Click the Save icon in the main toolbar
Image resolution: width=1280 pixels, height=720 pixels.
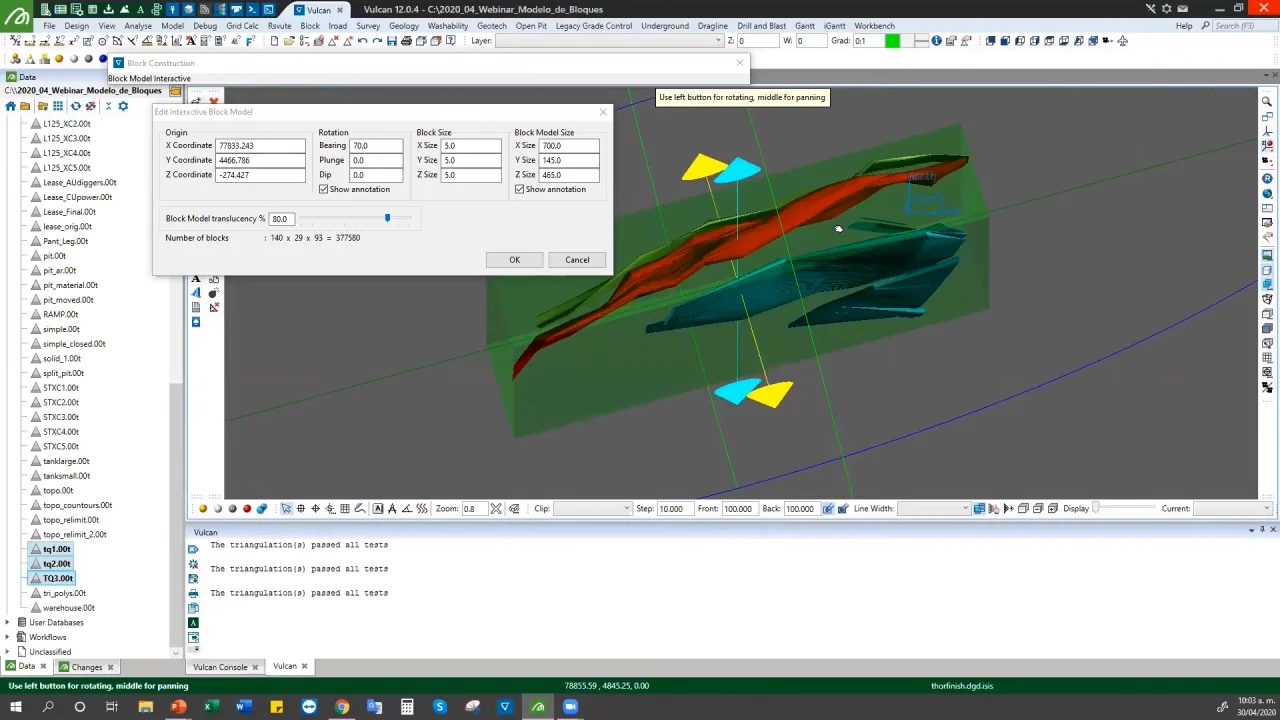click(x=391, y=41)
